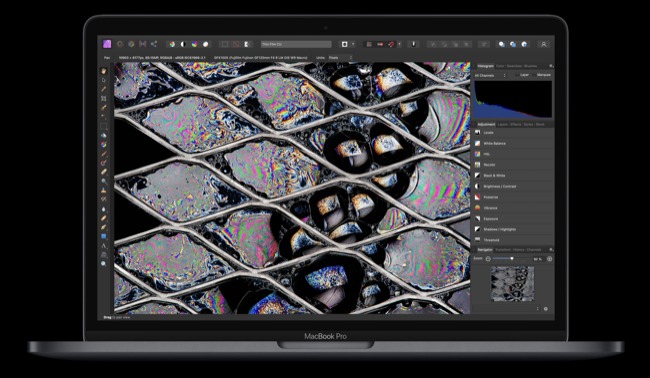Open the History tab
The width and height of the screenshot is (650, 378).
[x=519, y=250]
